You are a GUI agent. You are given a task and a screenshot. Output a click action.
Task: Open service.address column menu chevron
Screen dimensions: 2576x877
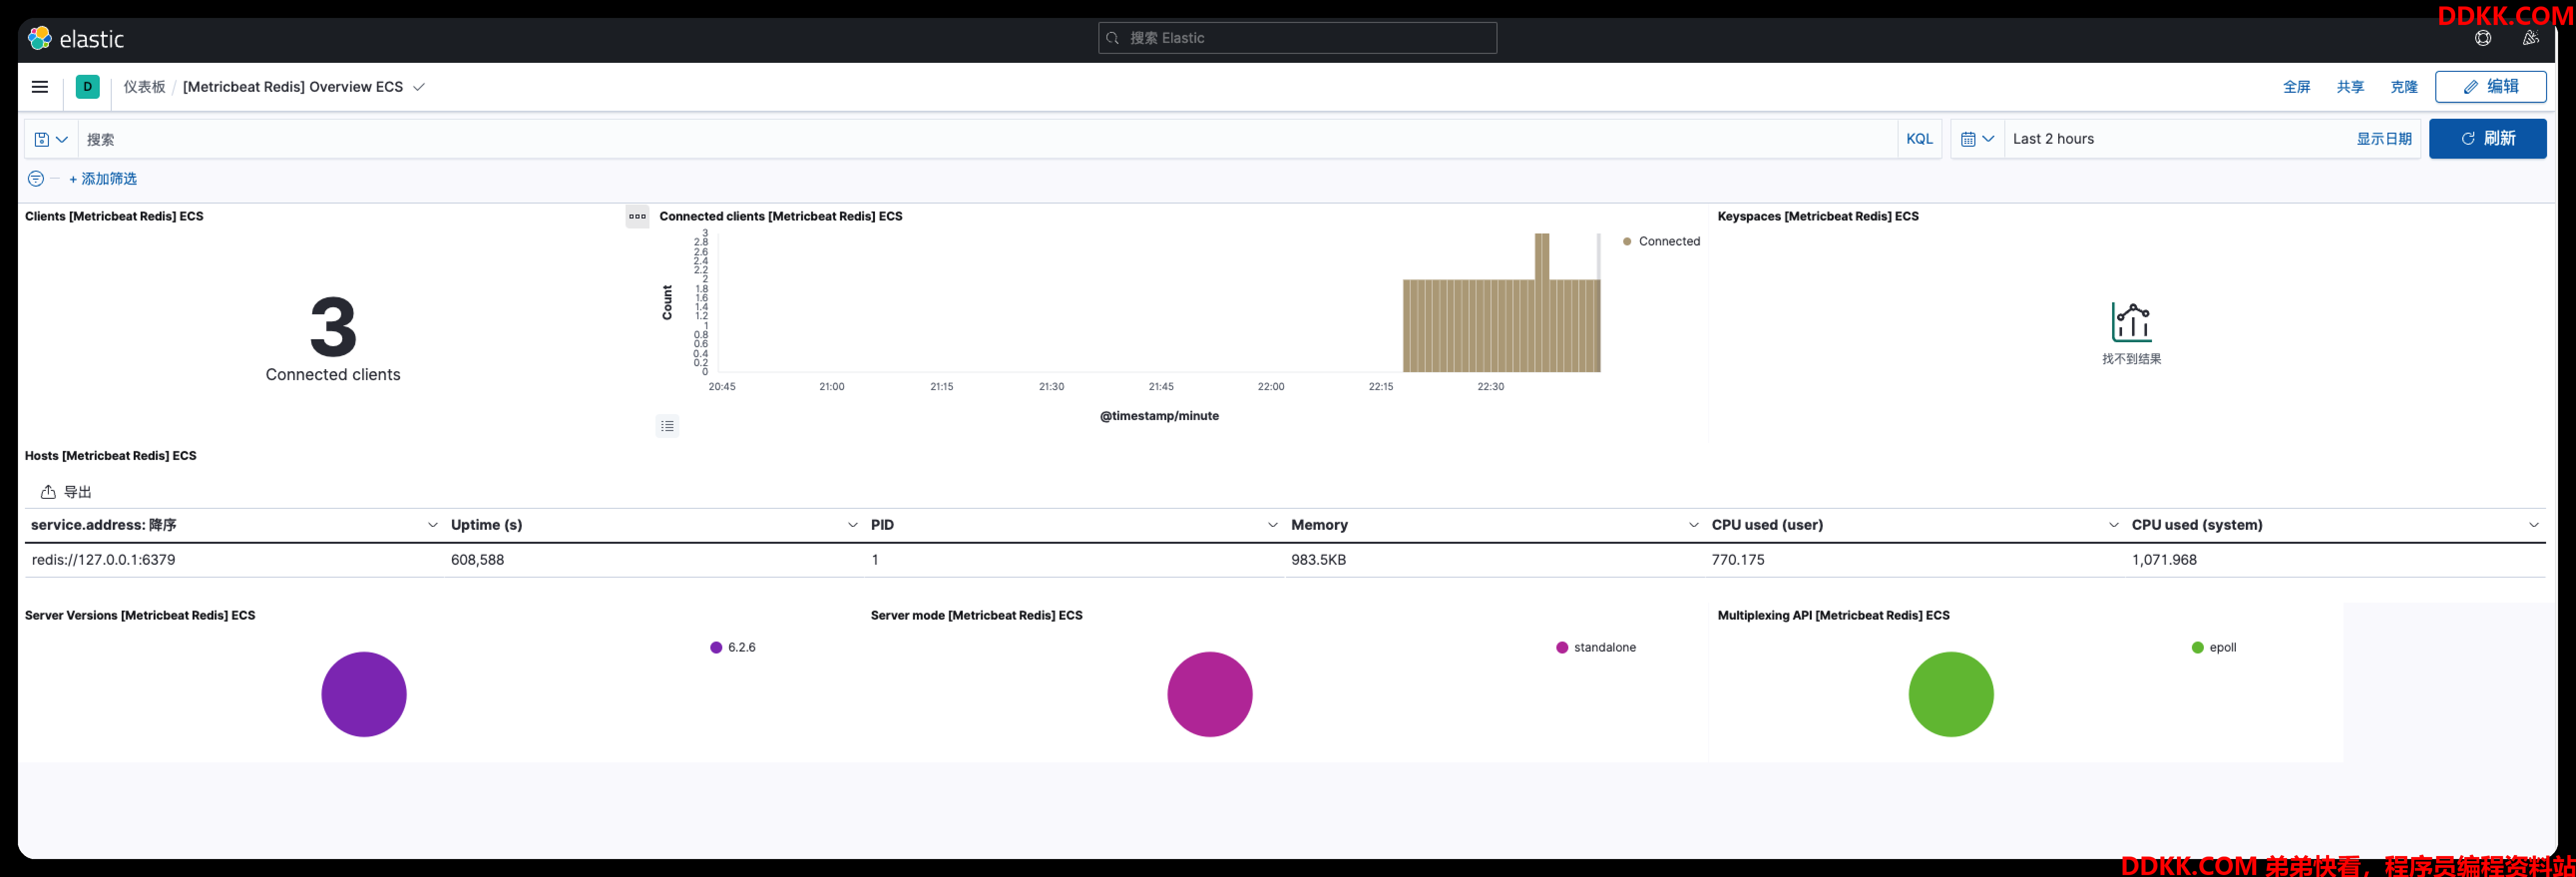[432, 525]
